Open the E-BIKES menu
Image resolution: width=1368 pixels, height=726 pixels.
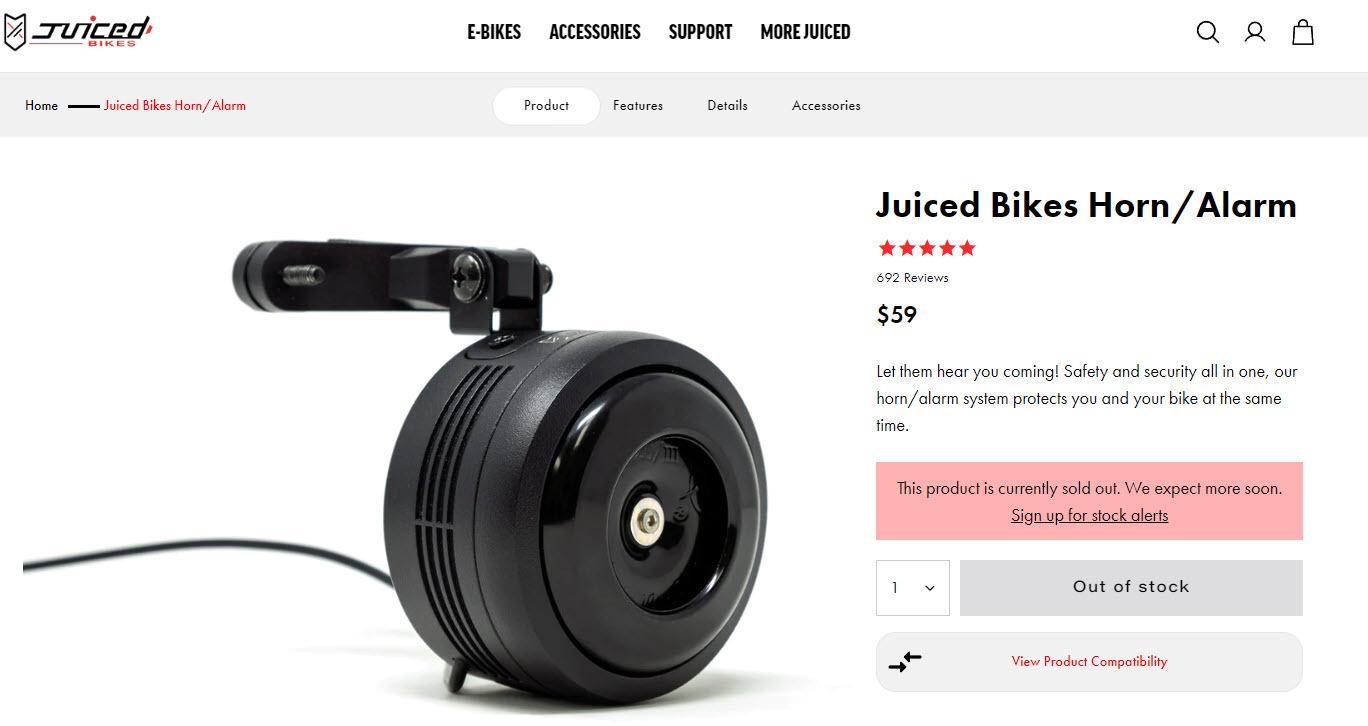(494, 32)
